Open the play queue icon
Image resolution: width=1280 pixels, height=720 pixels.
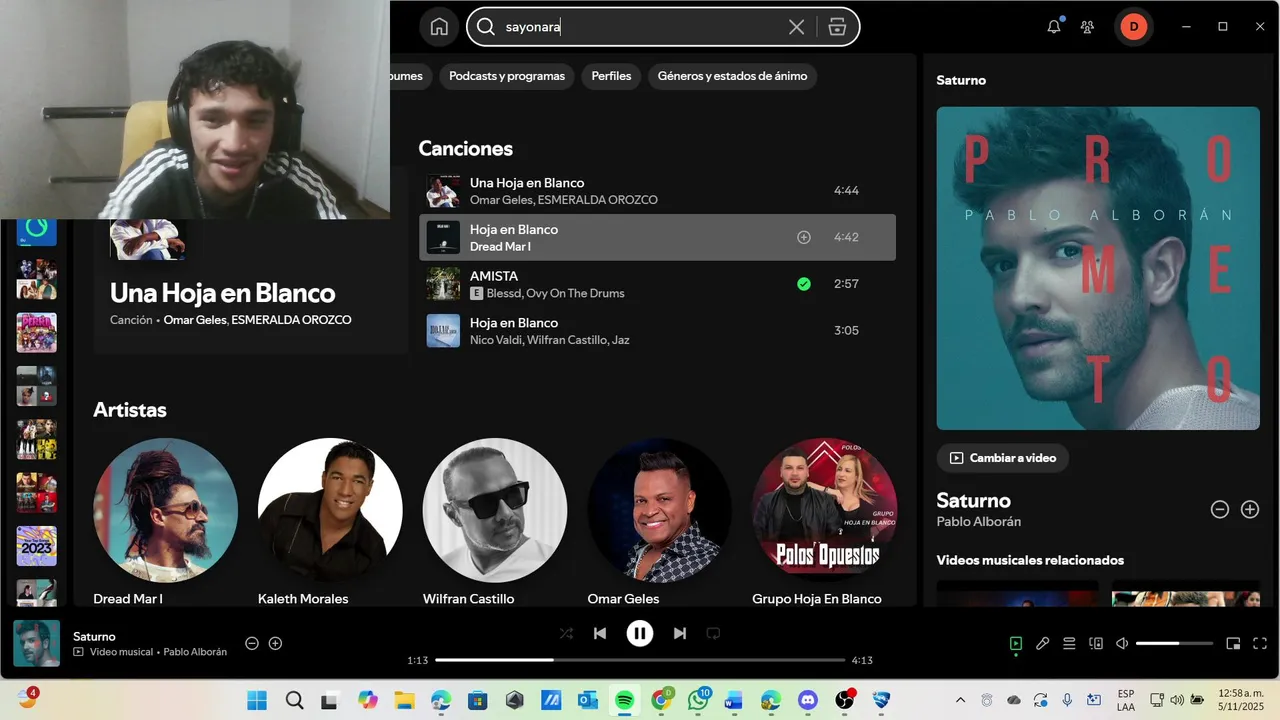click(1069, 644)
